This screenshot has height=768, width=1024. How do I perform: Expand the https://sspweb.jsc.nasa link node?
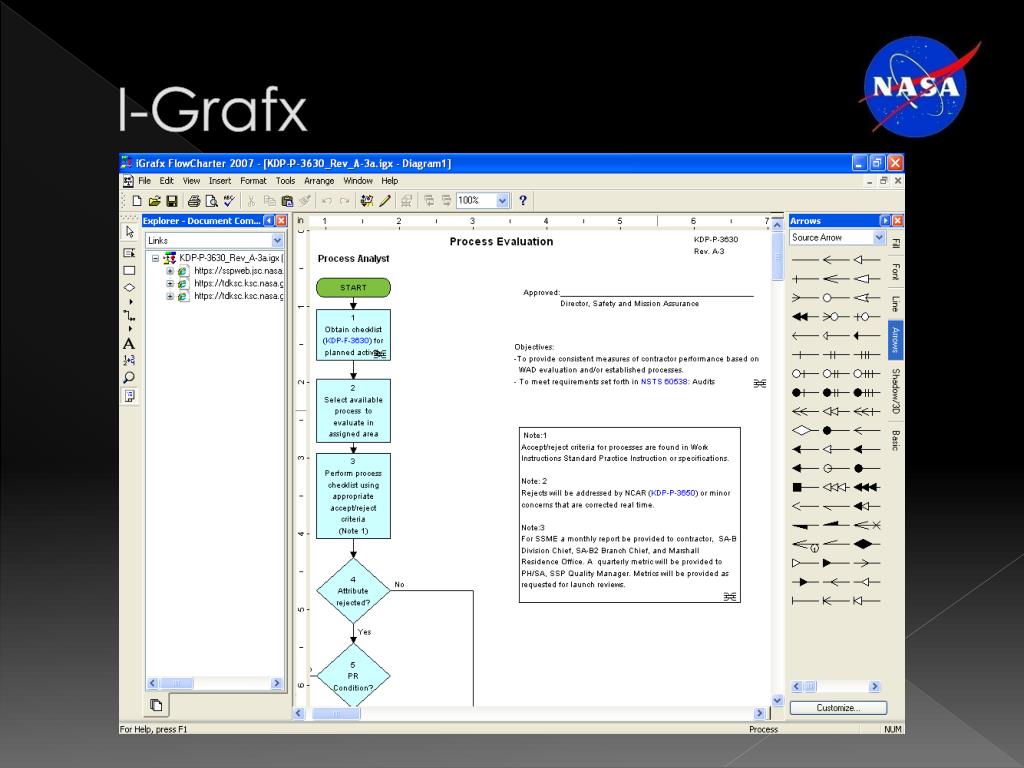[169, 270]
